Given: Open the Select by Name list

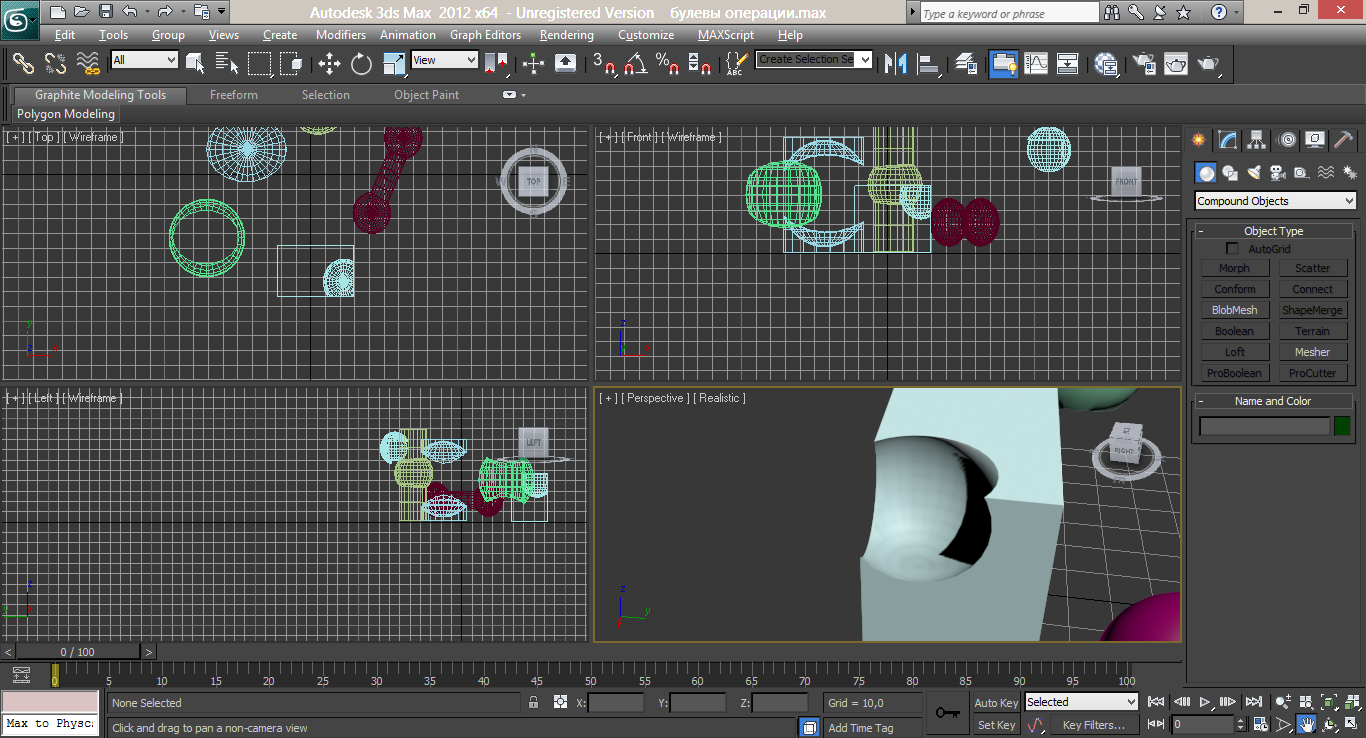Looking at the screenshot, I should click(227, 63).
